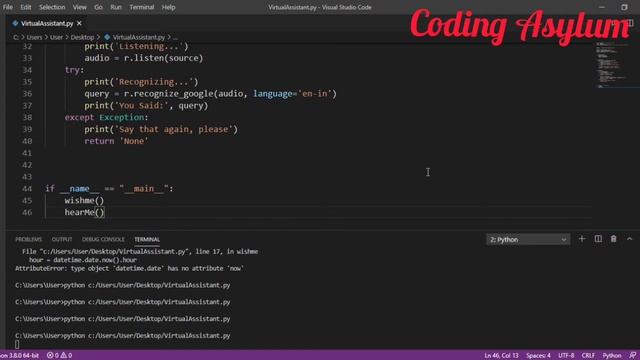
Task: Kill the terminal with trash icon
Action: click(613, 239)
